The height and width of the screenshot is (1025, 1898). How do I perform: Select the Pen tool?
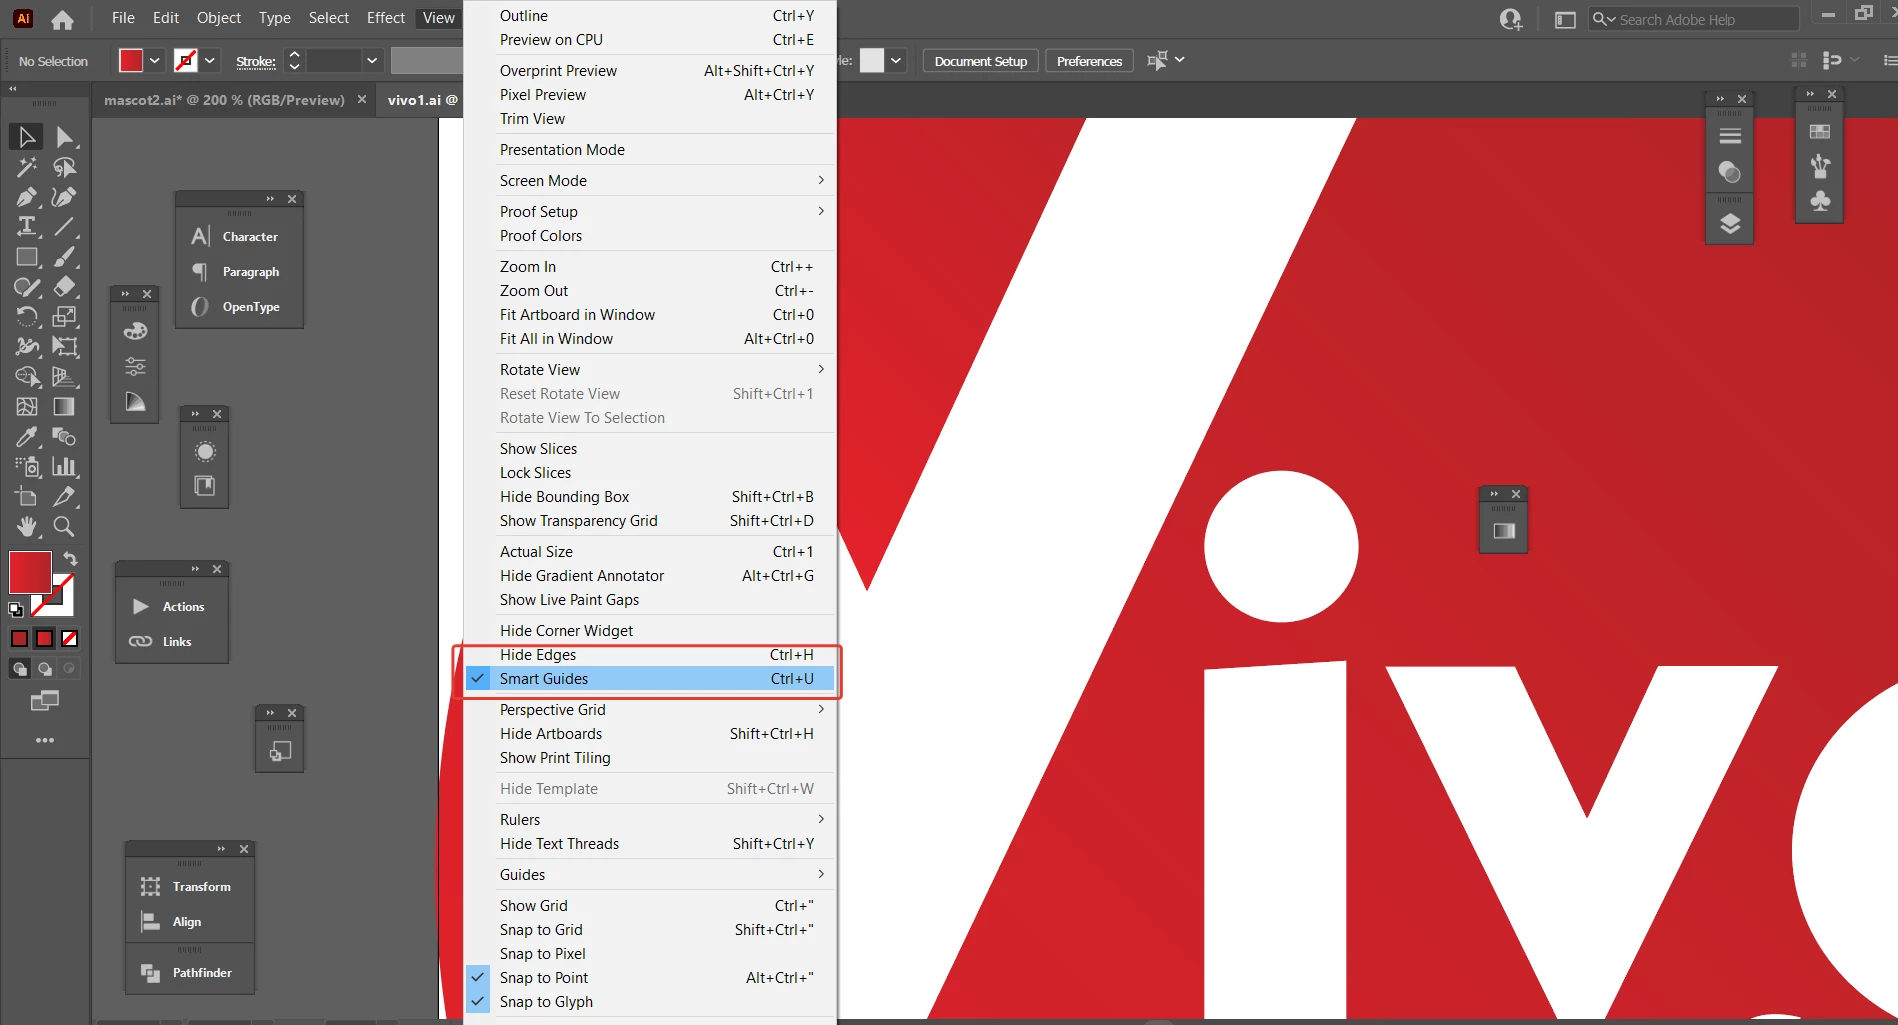[x=26, y=197]
